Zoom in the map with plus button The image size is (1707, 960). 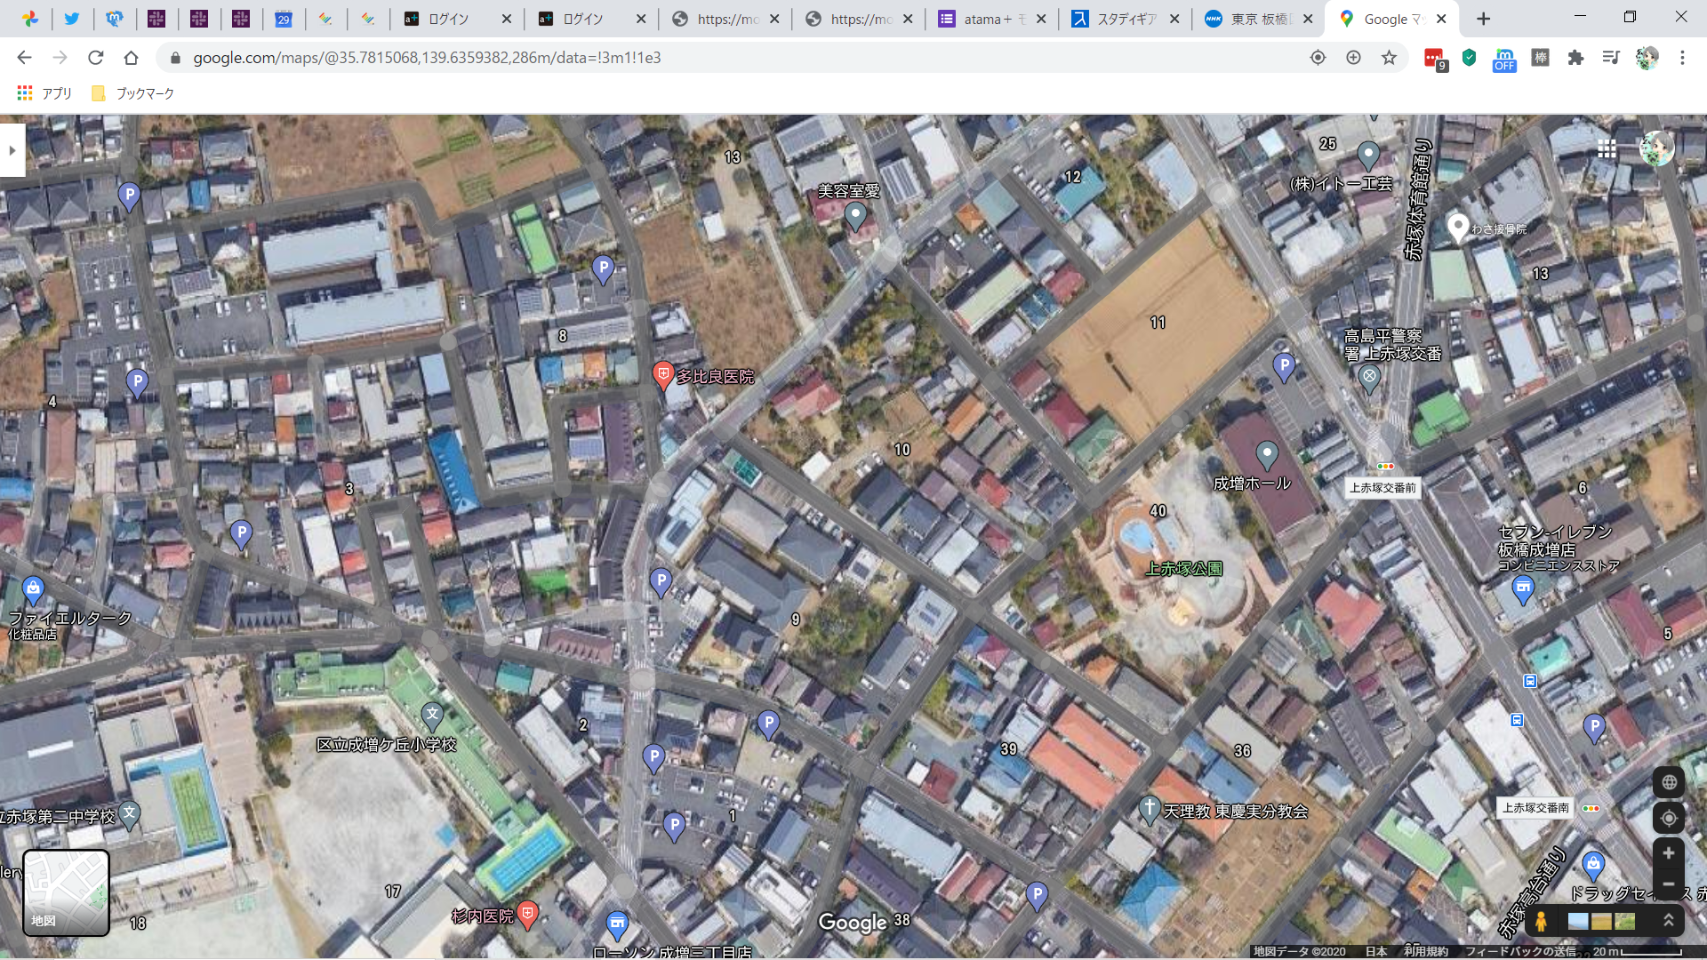(1668, 853)
